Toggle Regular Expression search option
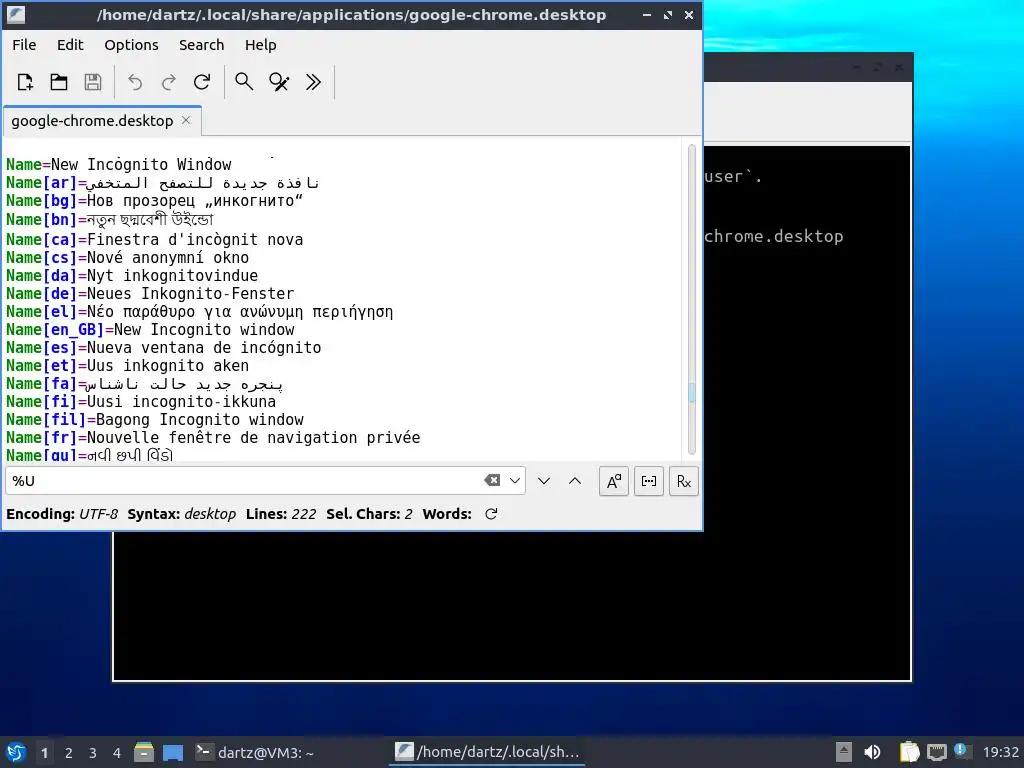Screen dimensions: 1024x768 point(684,481)
